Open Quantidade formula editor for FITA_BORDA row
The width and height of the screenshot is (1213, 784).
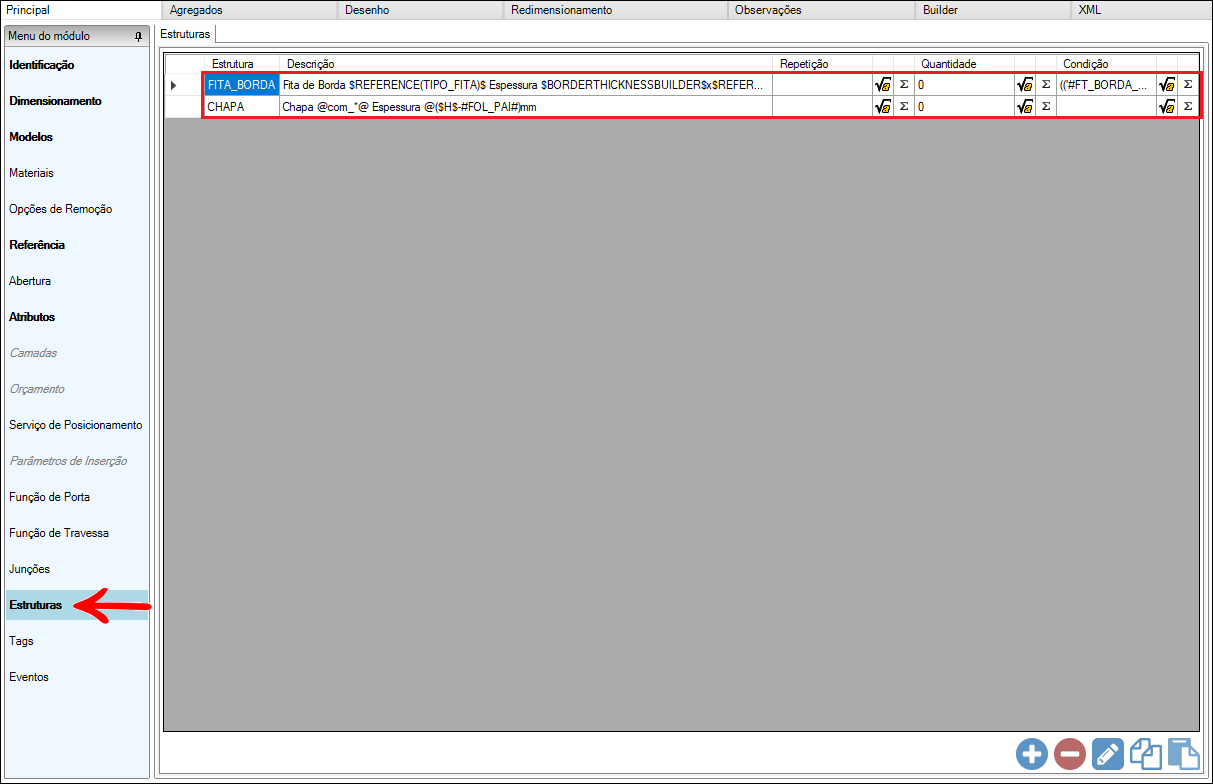(1025, 85)
